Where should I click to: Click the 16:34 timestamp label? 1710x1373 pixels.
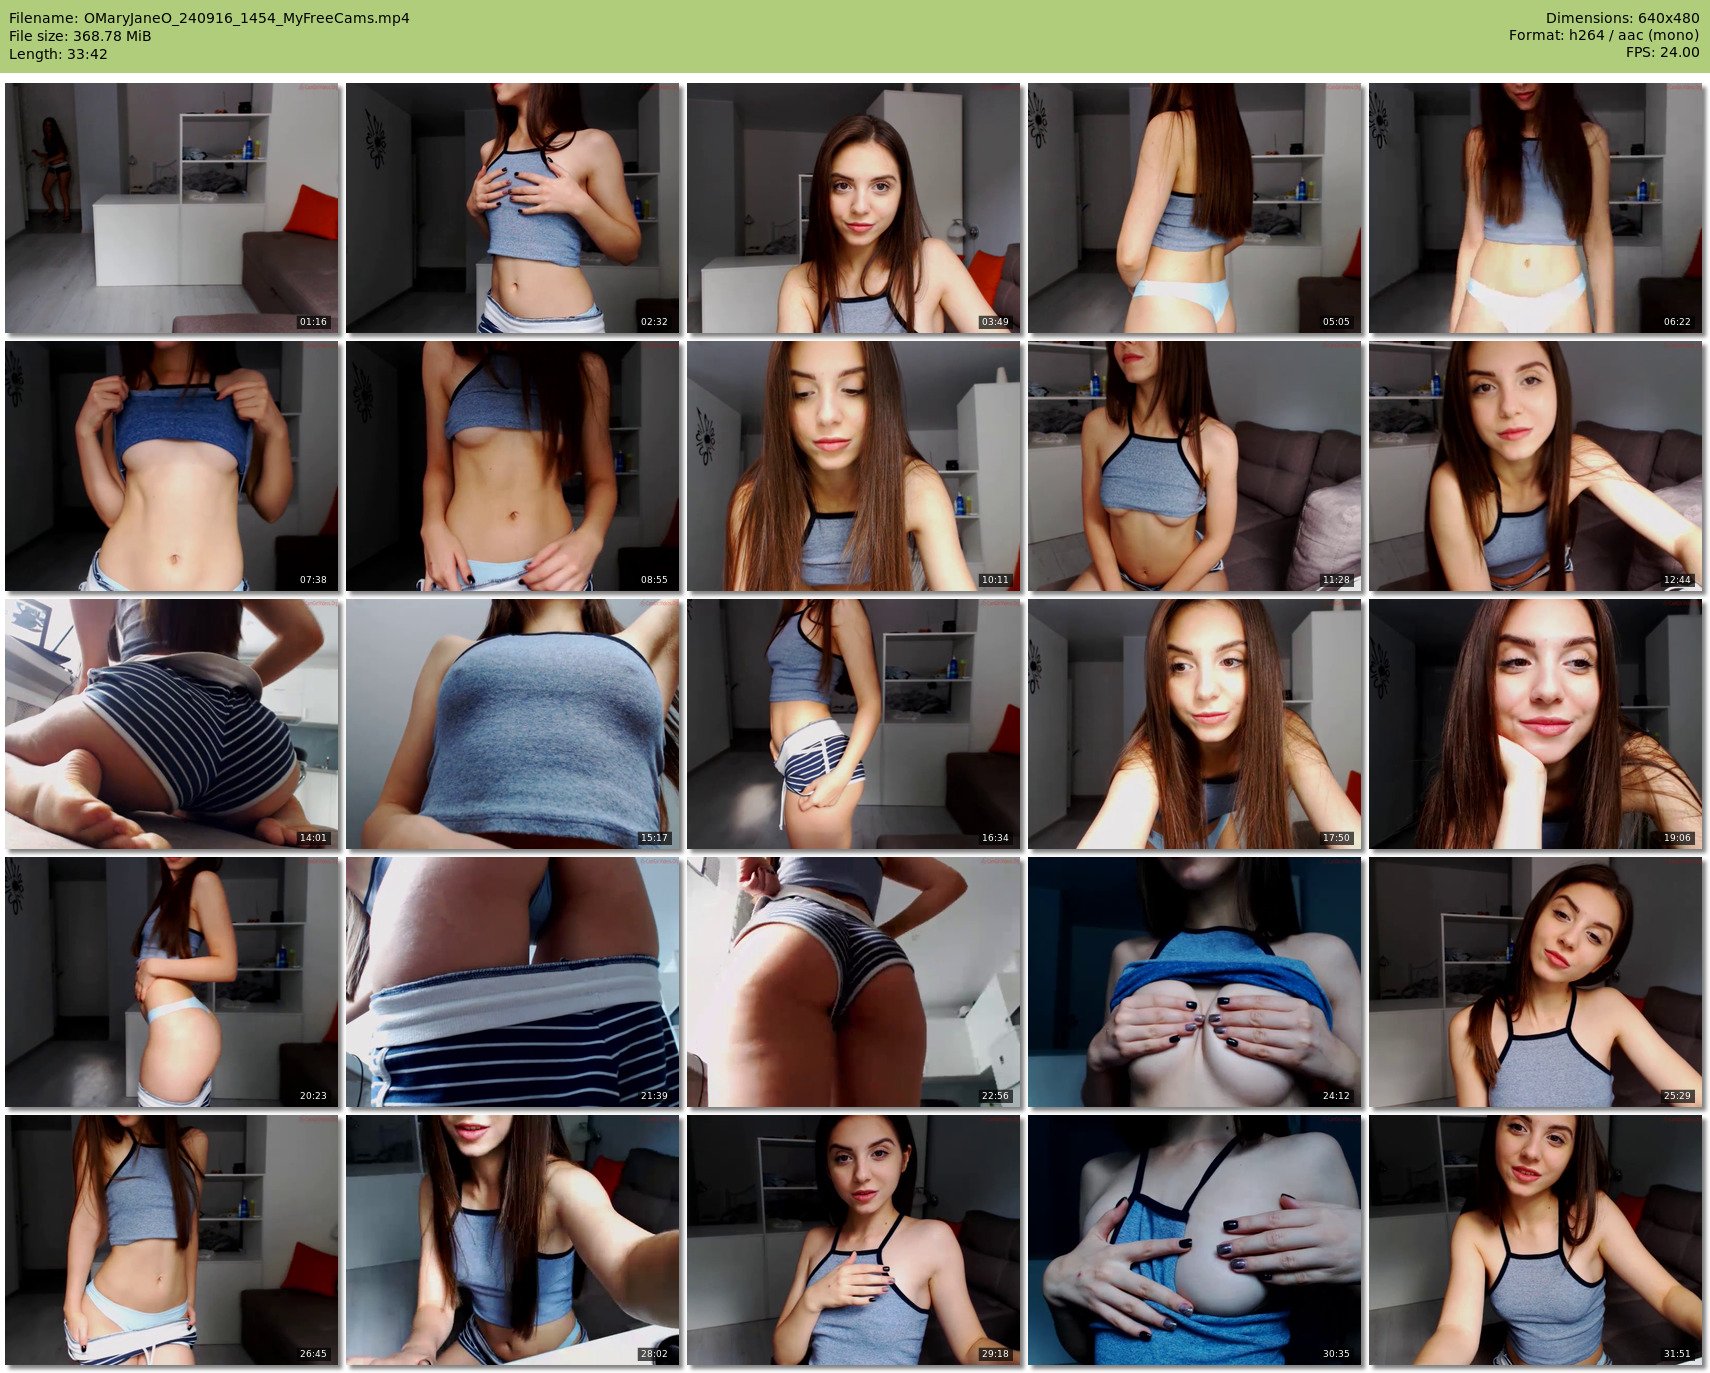coord(994,838)
